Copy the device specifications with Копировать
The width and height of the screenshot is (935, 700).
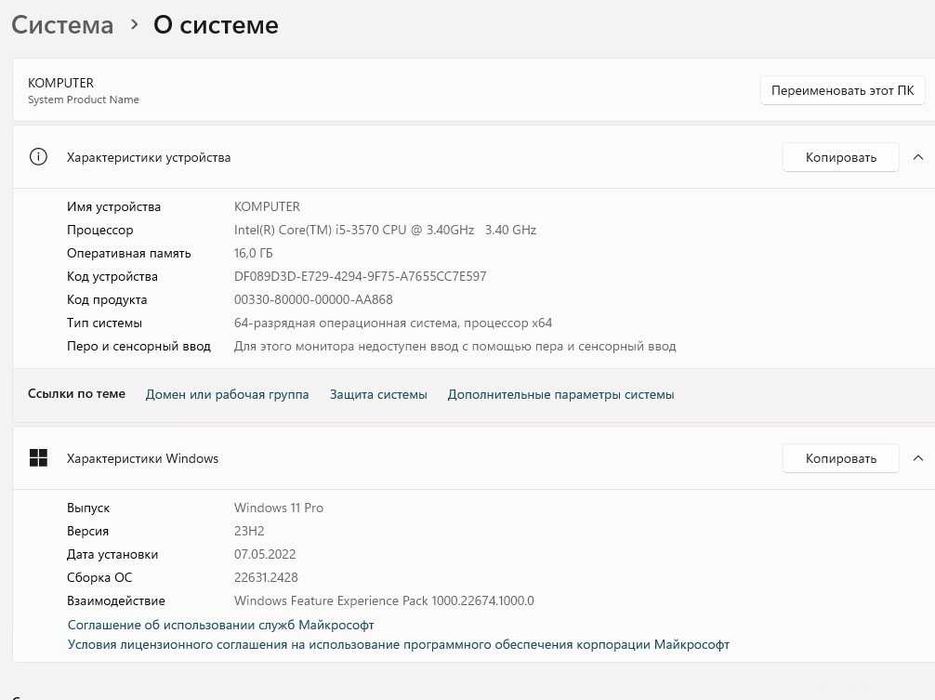[840, 157]
